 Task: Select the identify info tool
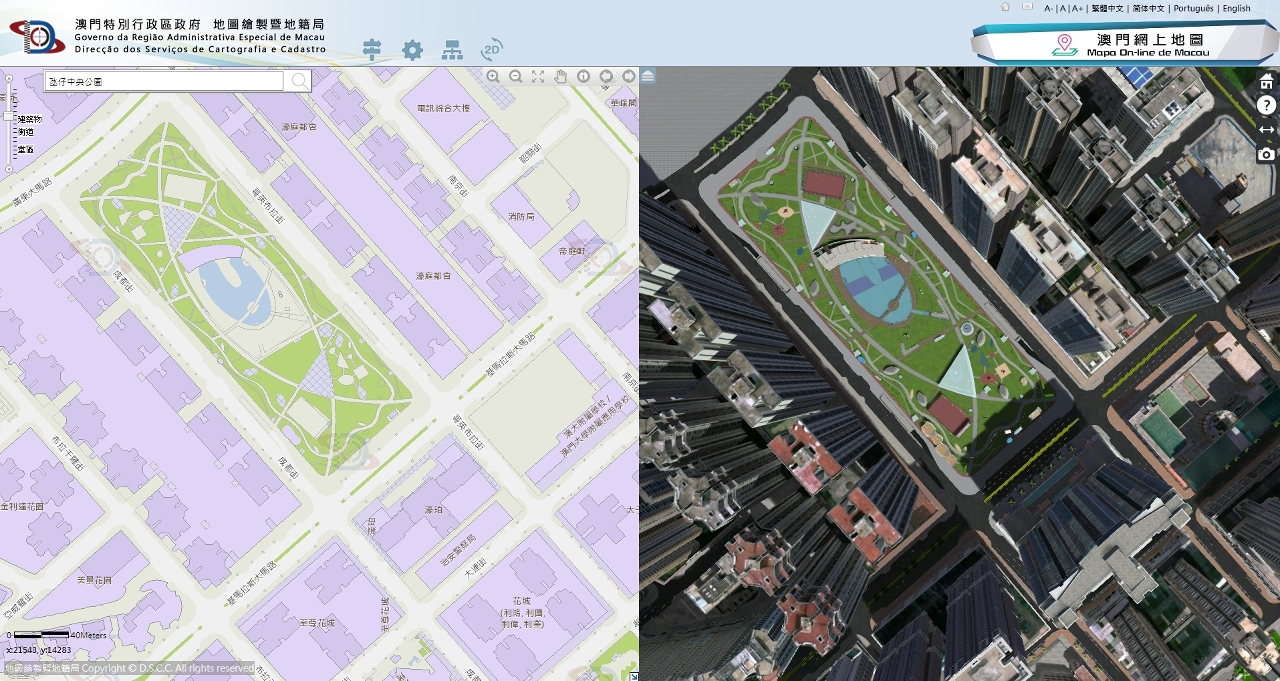tap(583, 77)
